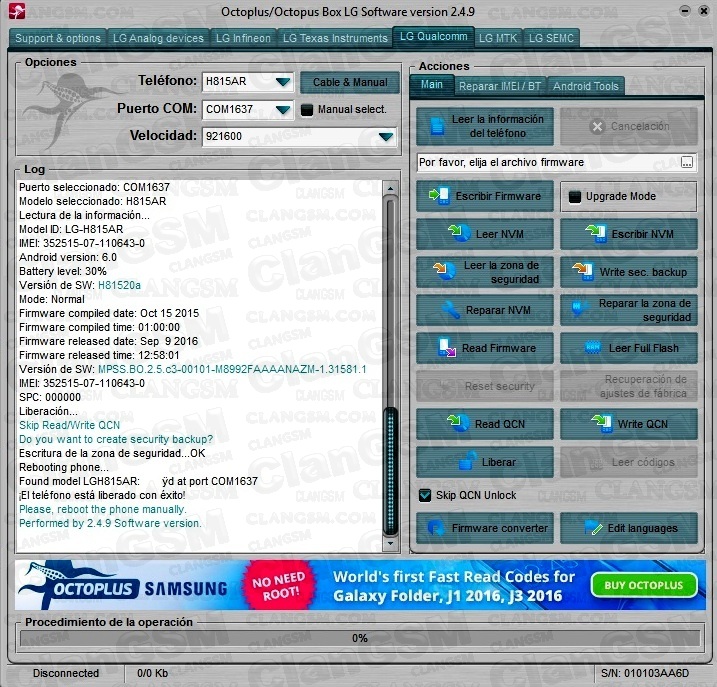Click the Read Firmware phone icon
The height and width of the screenshot is (687, 717).
[x=446, y=347]
